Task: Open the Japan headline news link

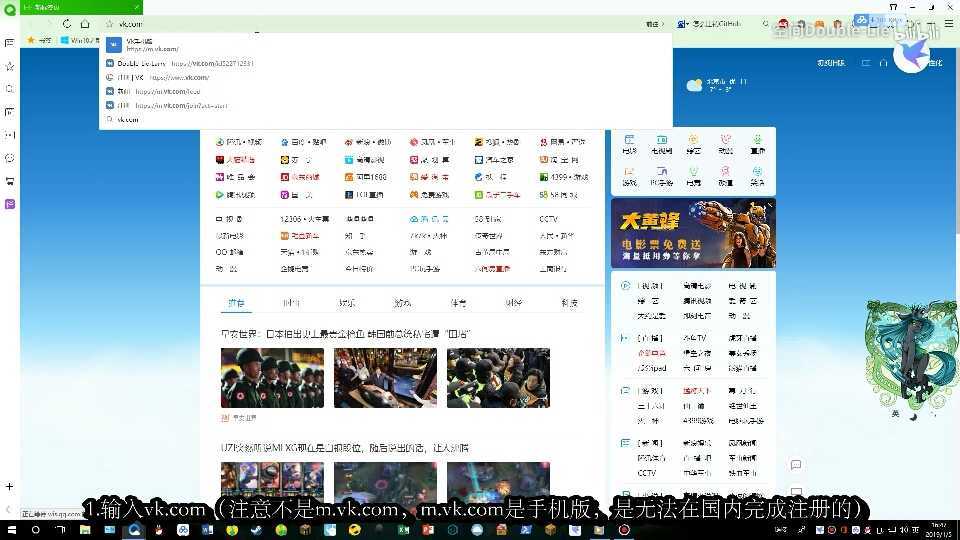Action: [x=345, y=334]
